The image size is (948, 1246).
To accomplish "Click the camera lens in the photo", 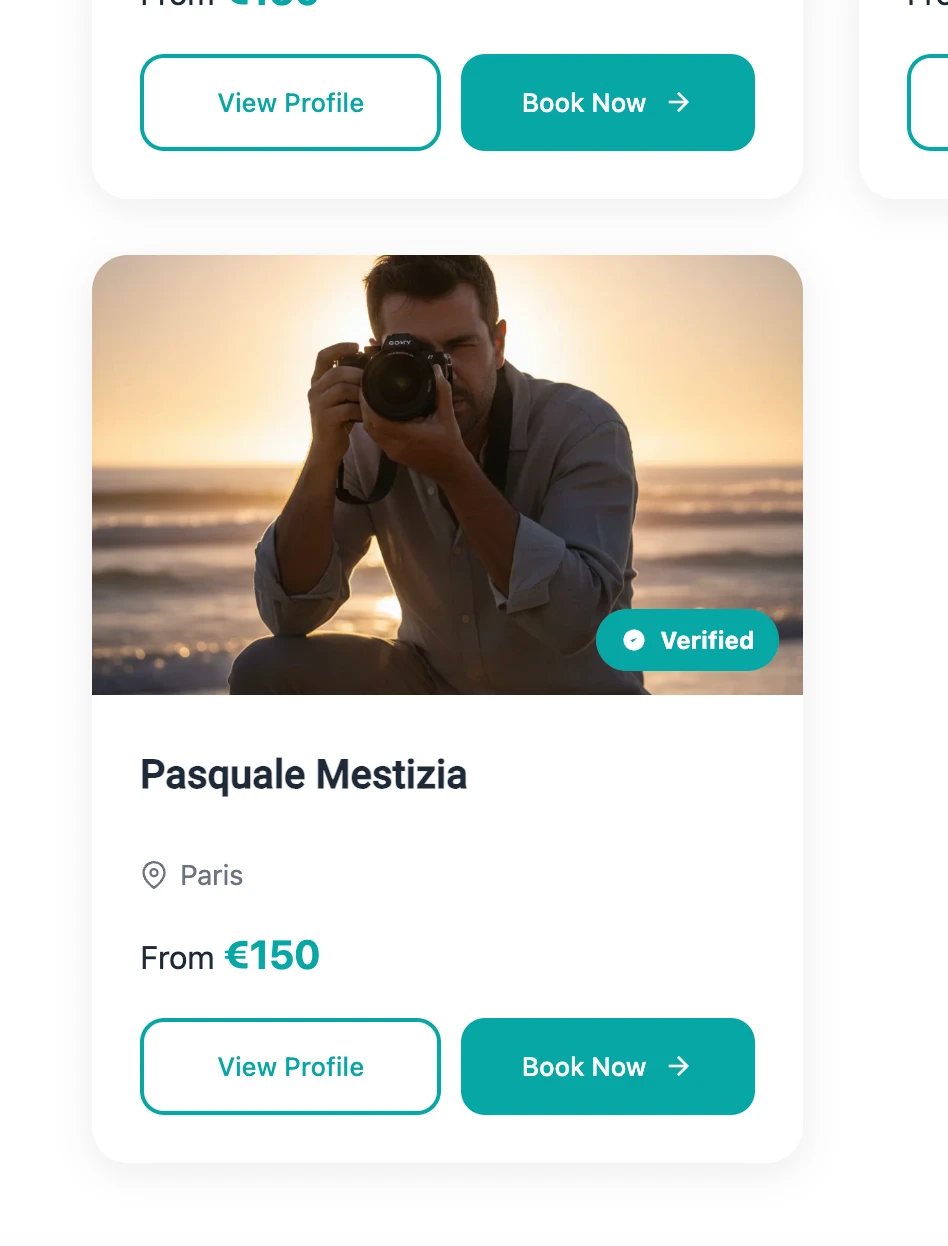I will tap(399, 386).
